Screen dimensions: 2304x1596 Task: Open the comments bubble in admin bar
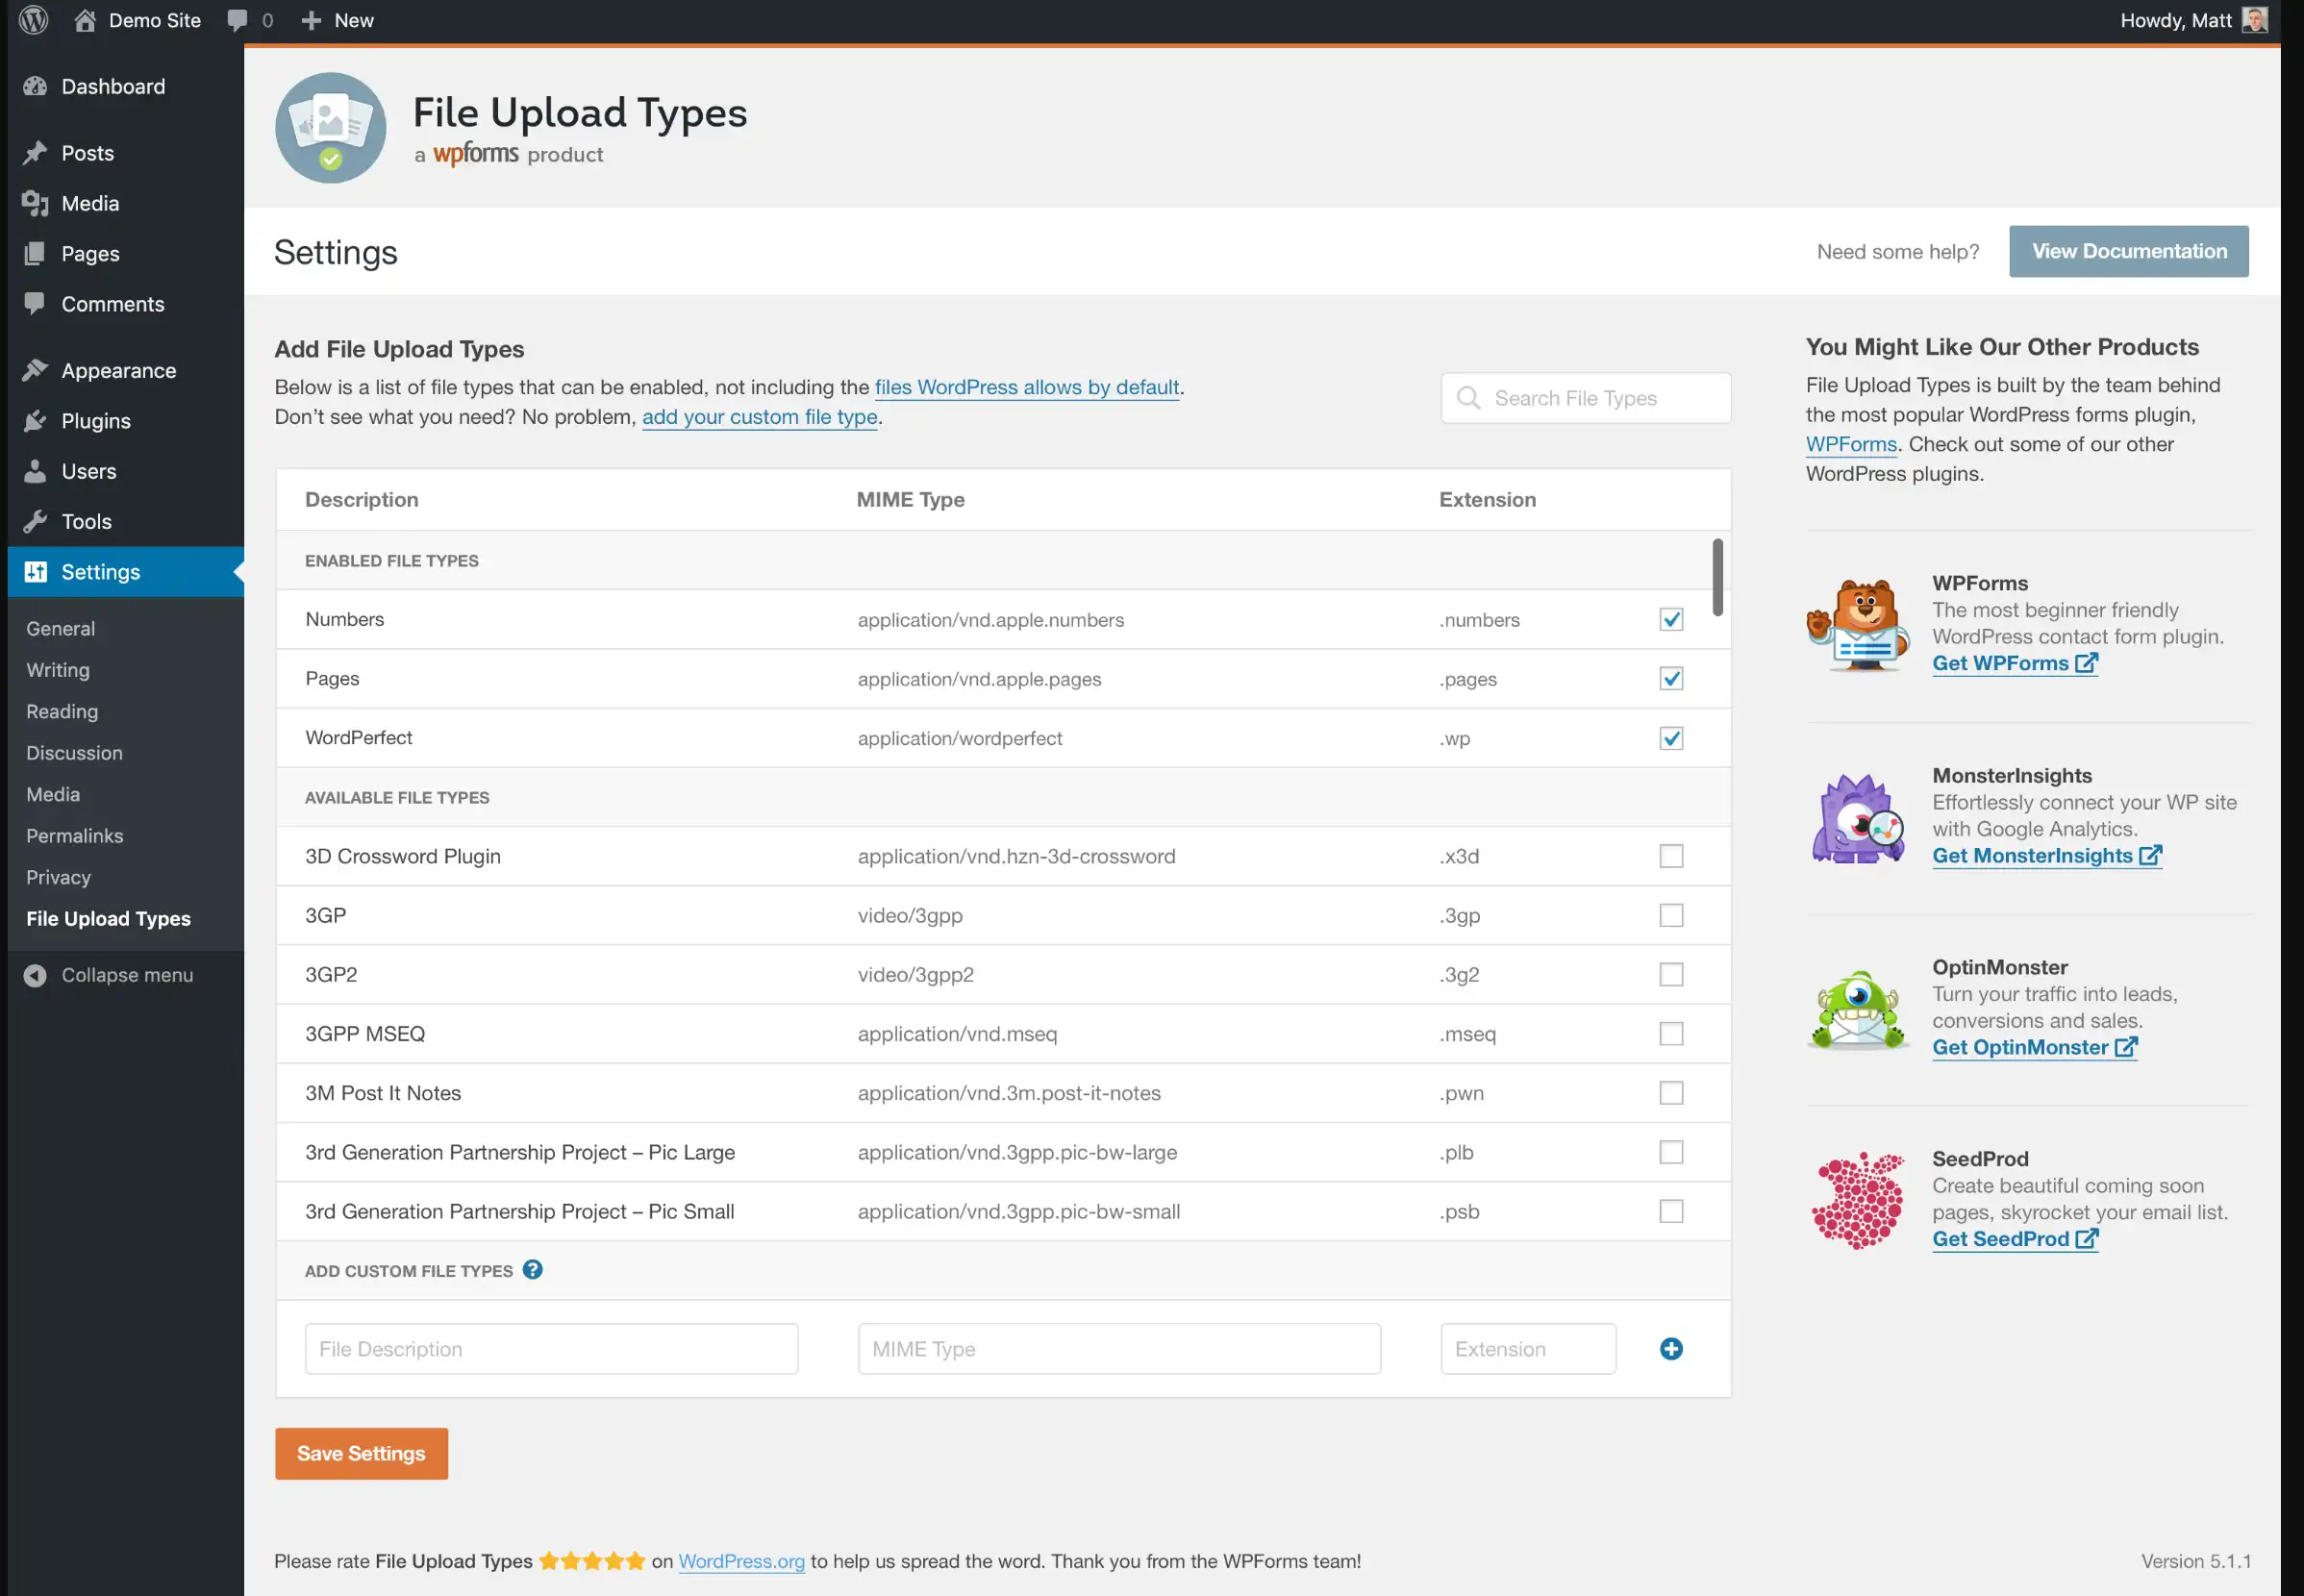click(237, 20)
